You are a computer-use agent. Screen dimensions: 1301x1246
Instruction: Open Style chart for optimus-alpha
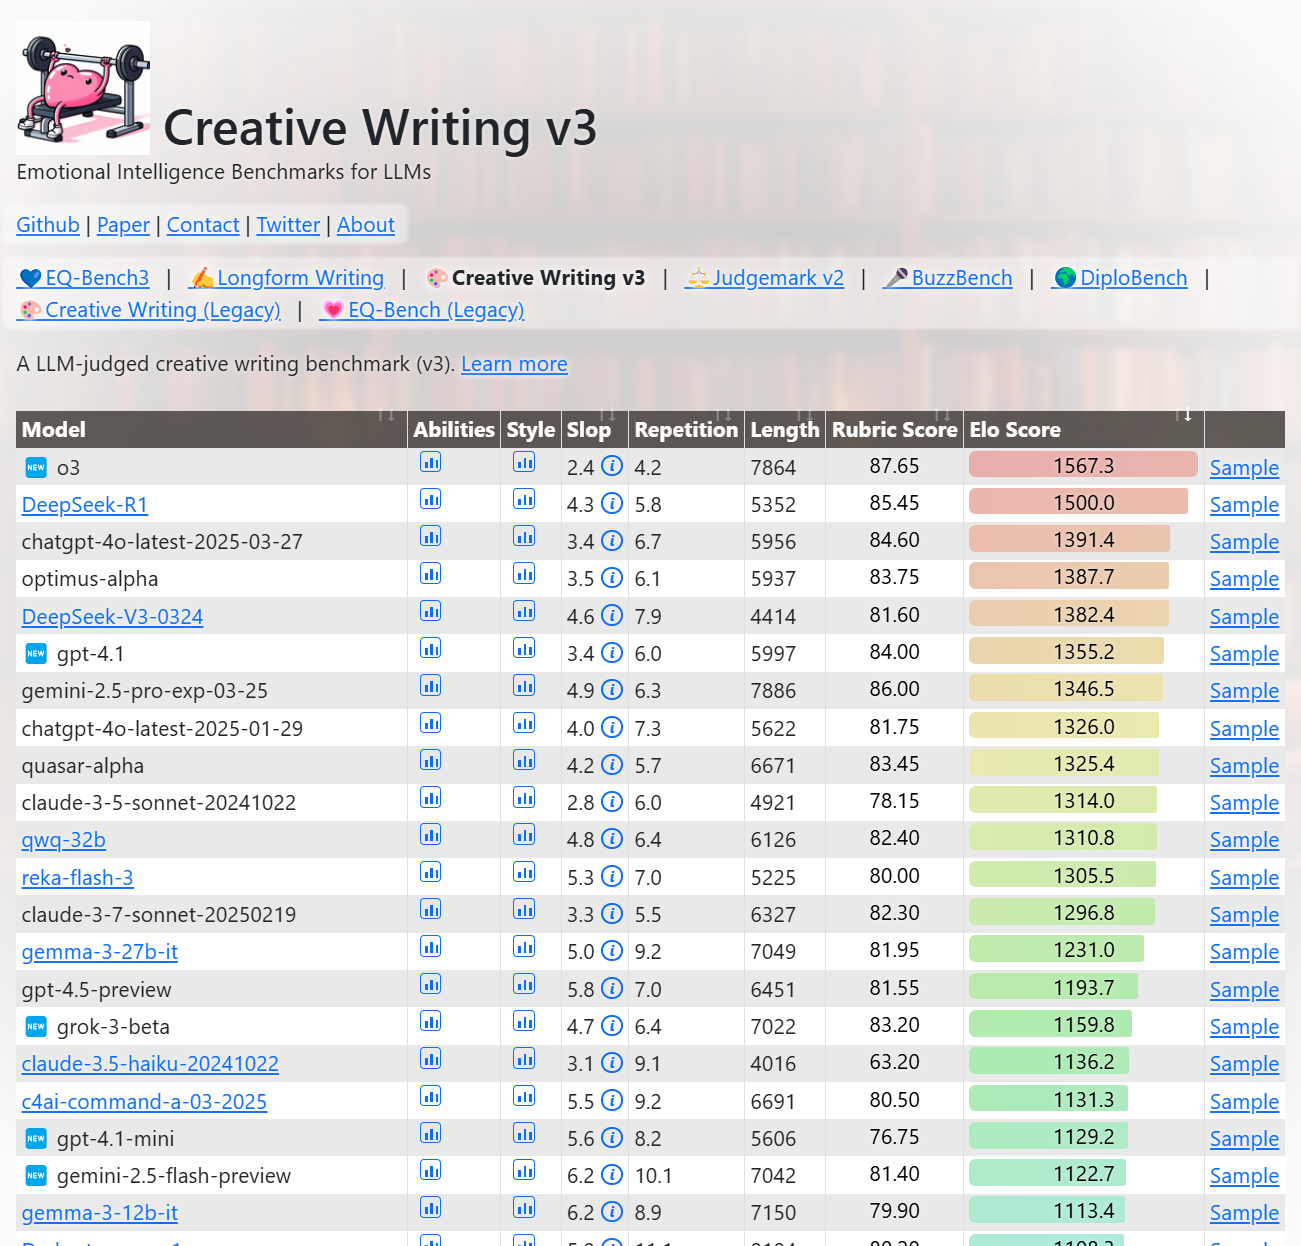point(524,574)
